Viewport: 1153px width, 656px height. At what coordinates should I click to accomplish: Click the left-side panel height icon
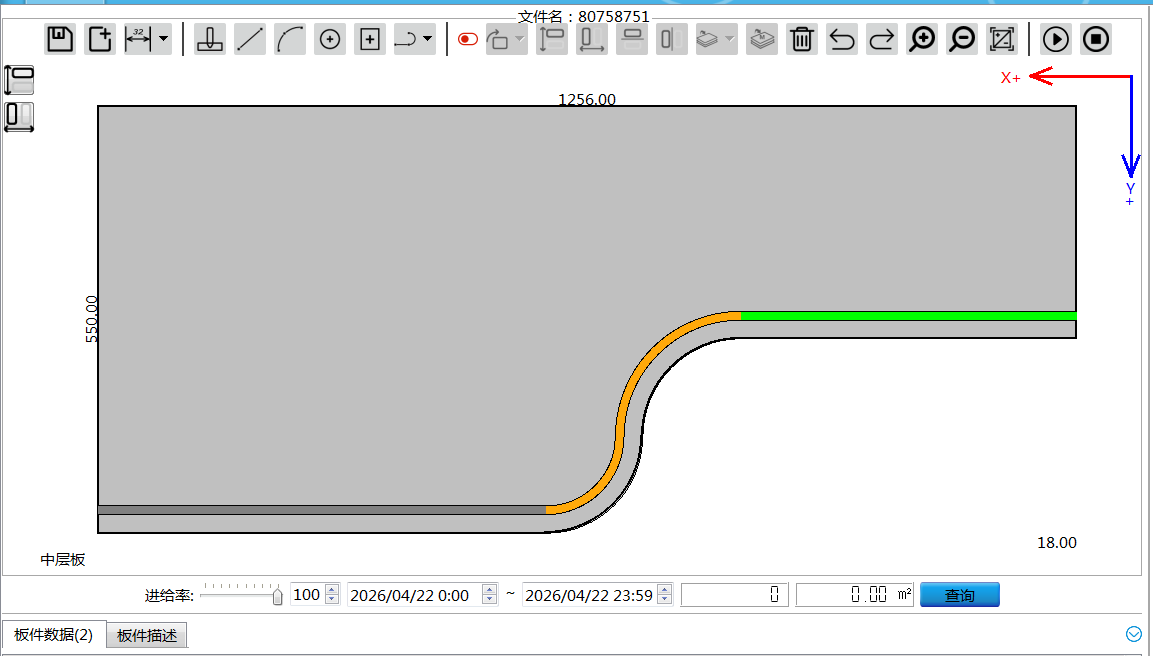click(19, 80)
